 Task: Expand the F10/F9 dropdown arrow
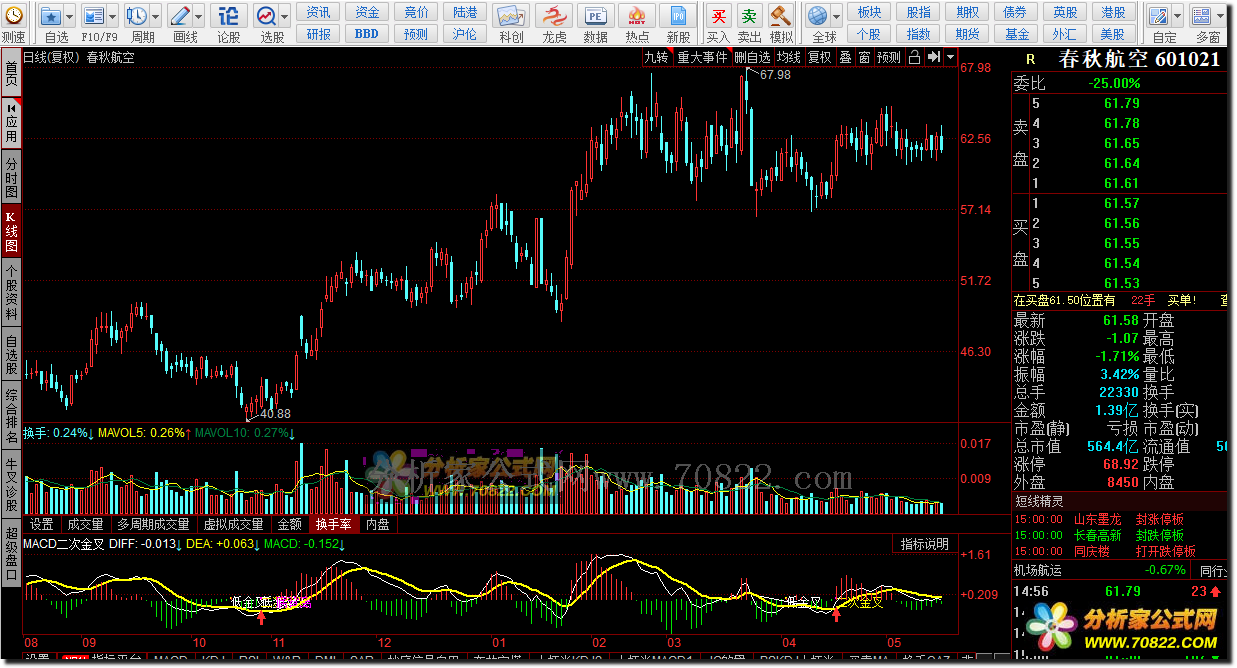pyautogui.click(x=112, y=16)
